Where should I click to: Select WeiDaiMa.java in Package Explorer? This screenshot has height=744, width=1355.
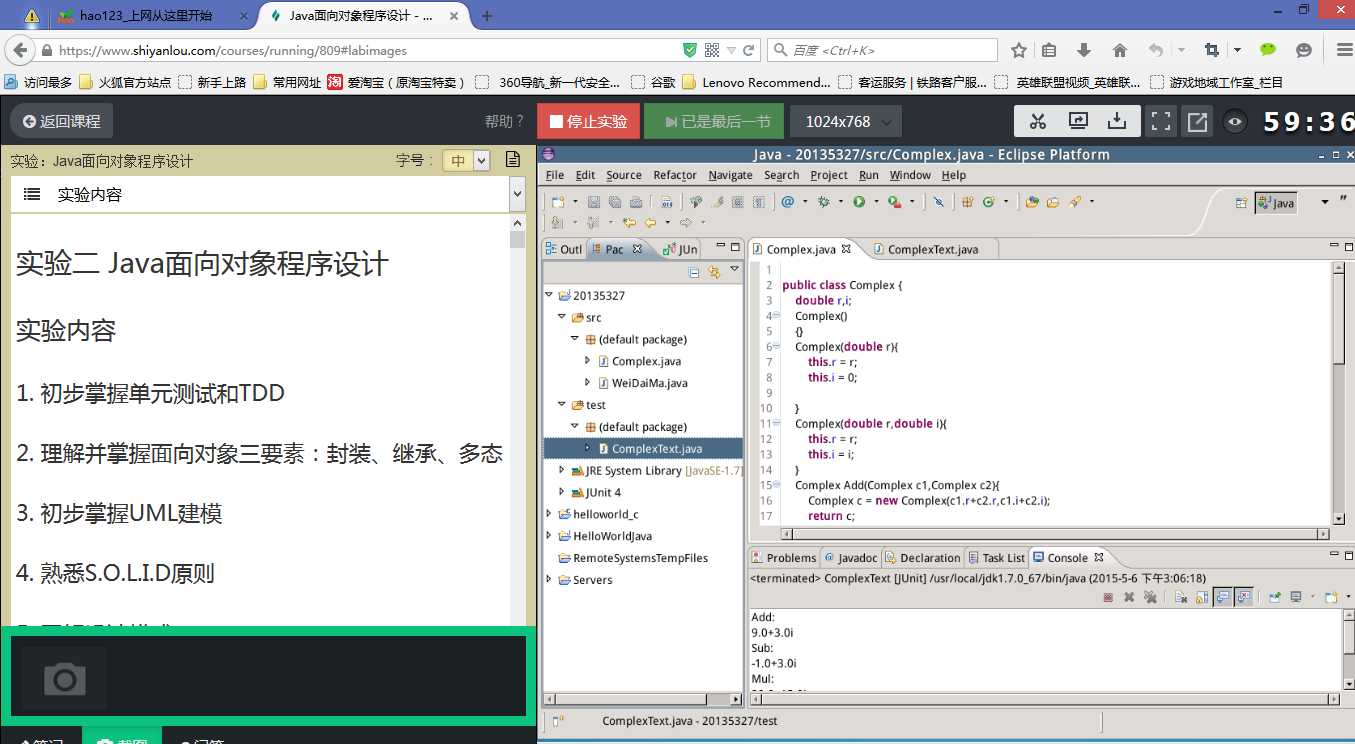coord(649,383)
